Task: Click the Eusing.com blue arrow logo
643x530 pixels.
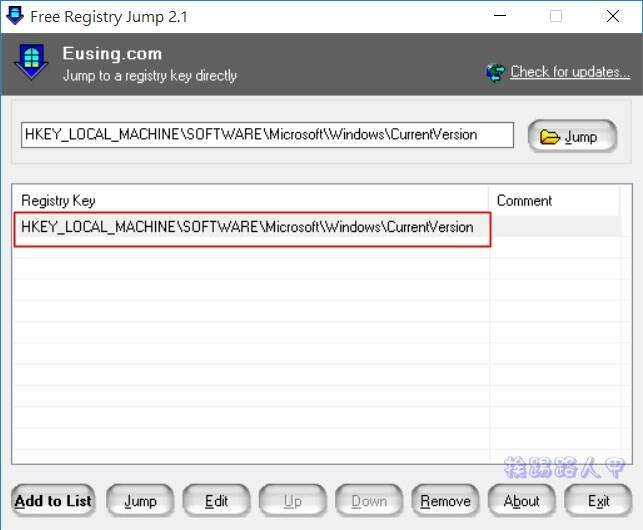Action: 31,62
